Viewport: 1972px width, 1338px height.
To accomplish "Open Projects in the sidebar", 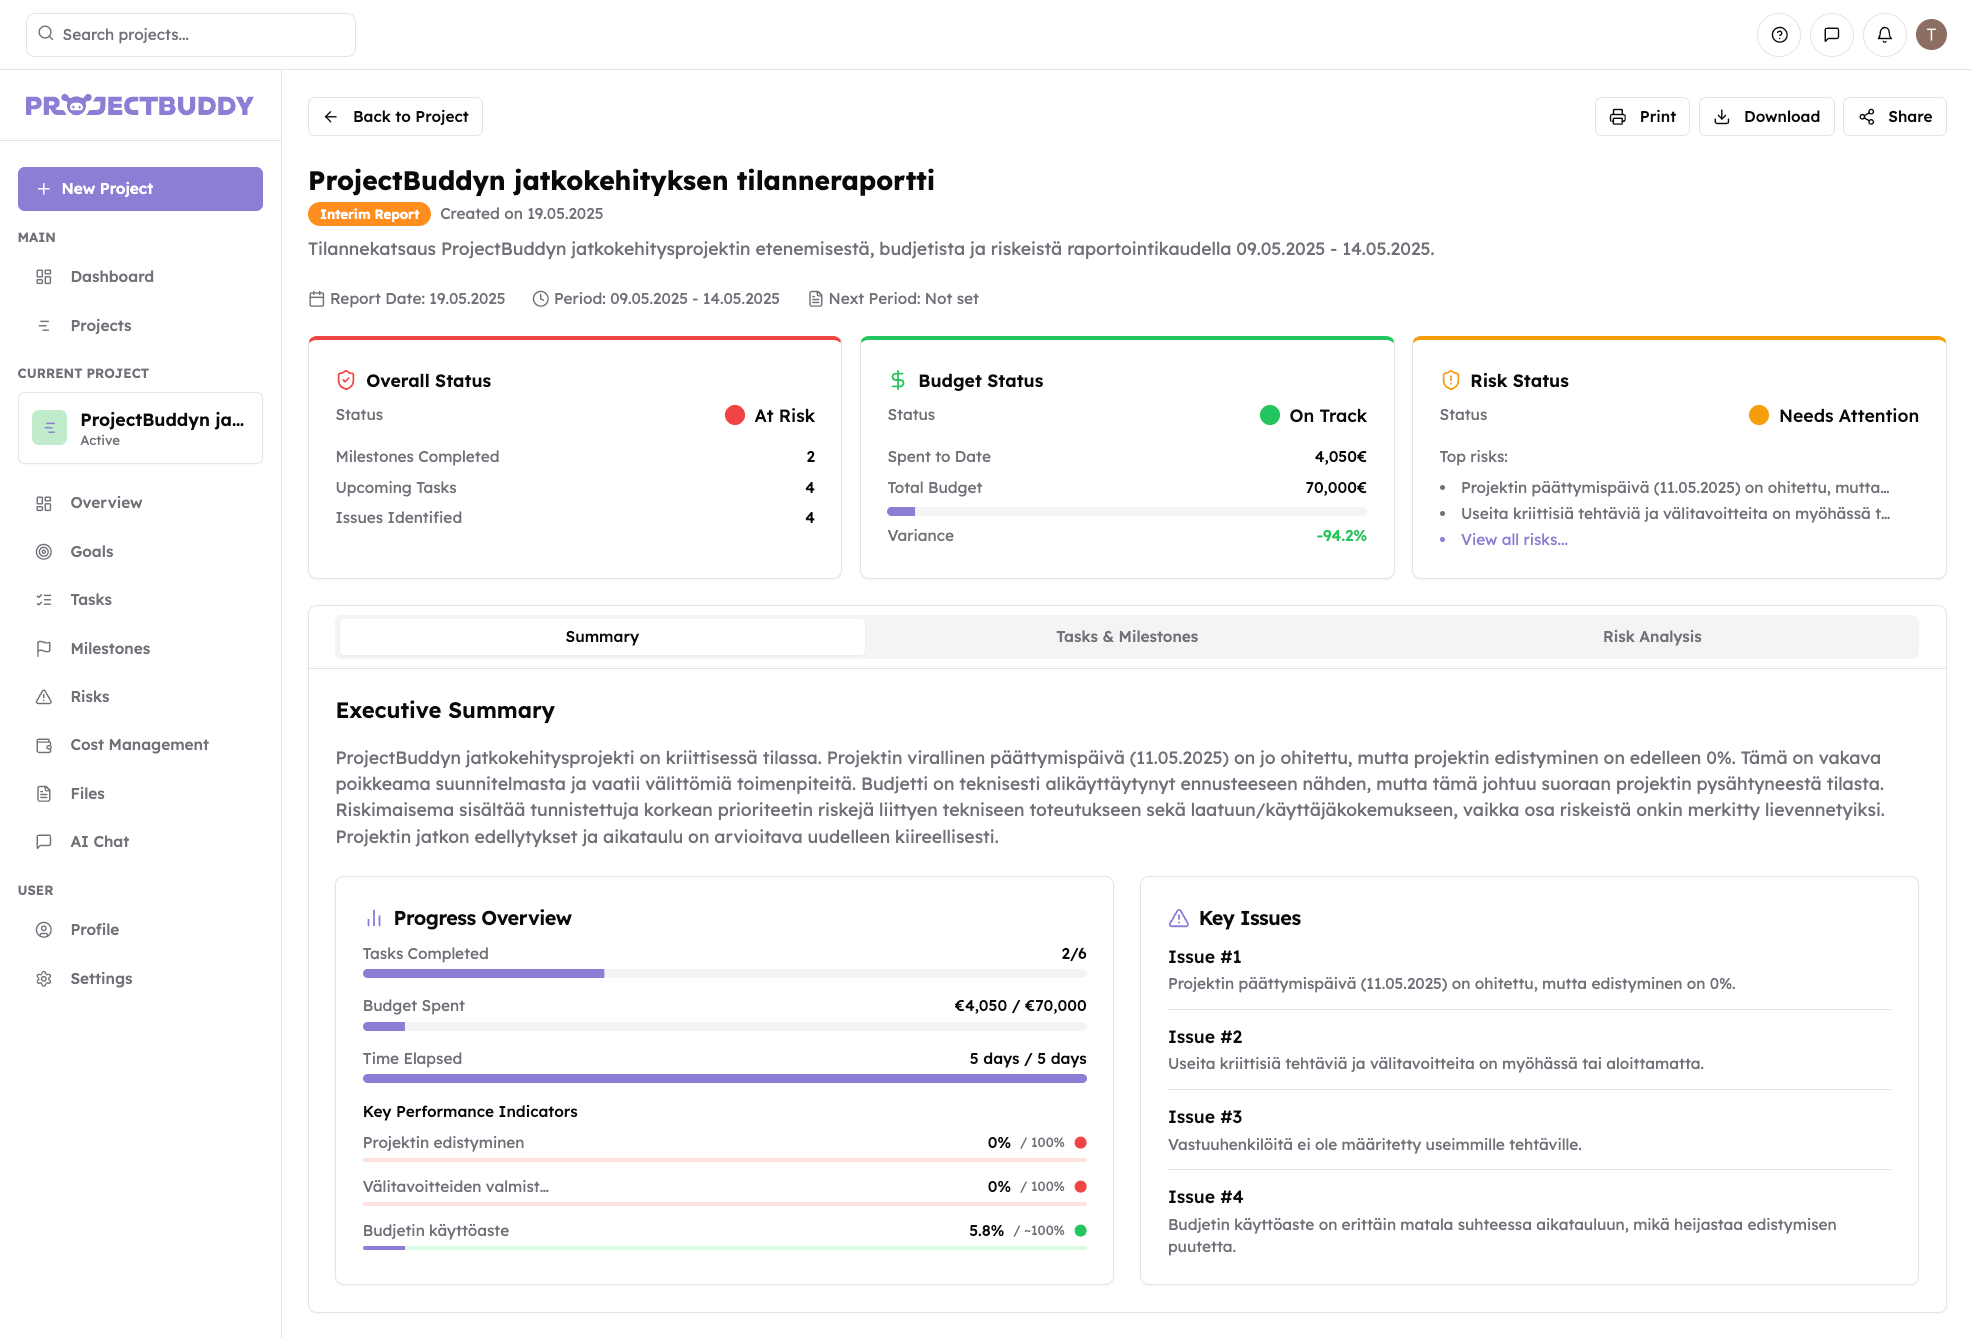I will [x=140, y=326].
